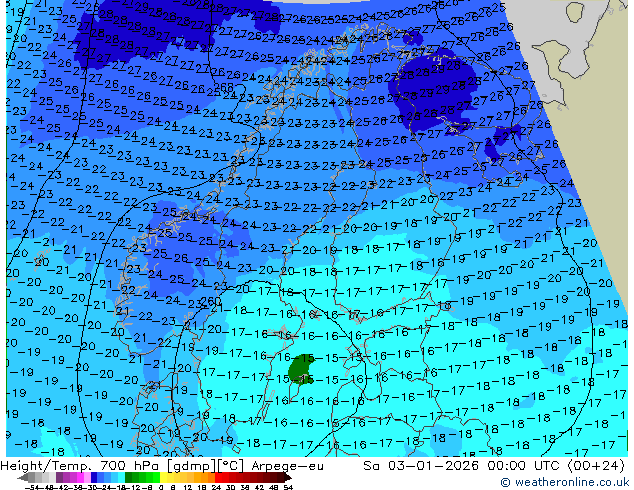Open the weatheronline.co.uk copyright link
The image size is (634, 490).
click(565, 482)
